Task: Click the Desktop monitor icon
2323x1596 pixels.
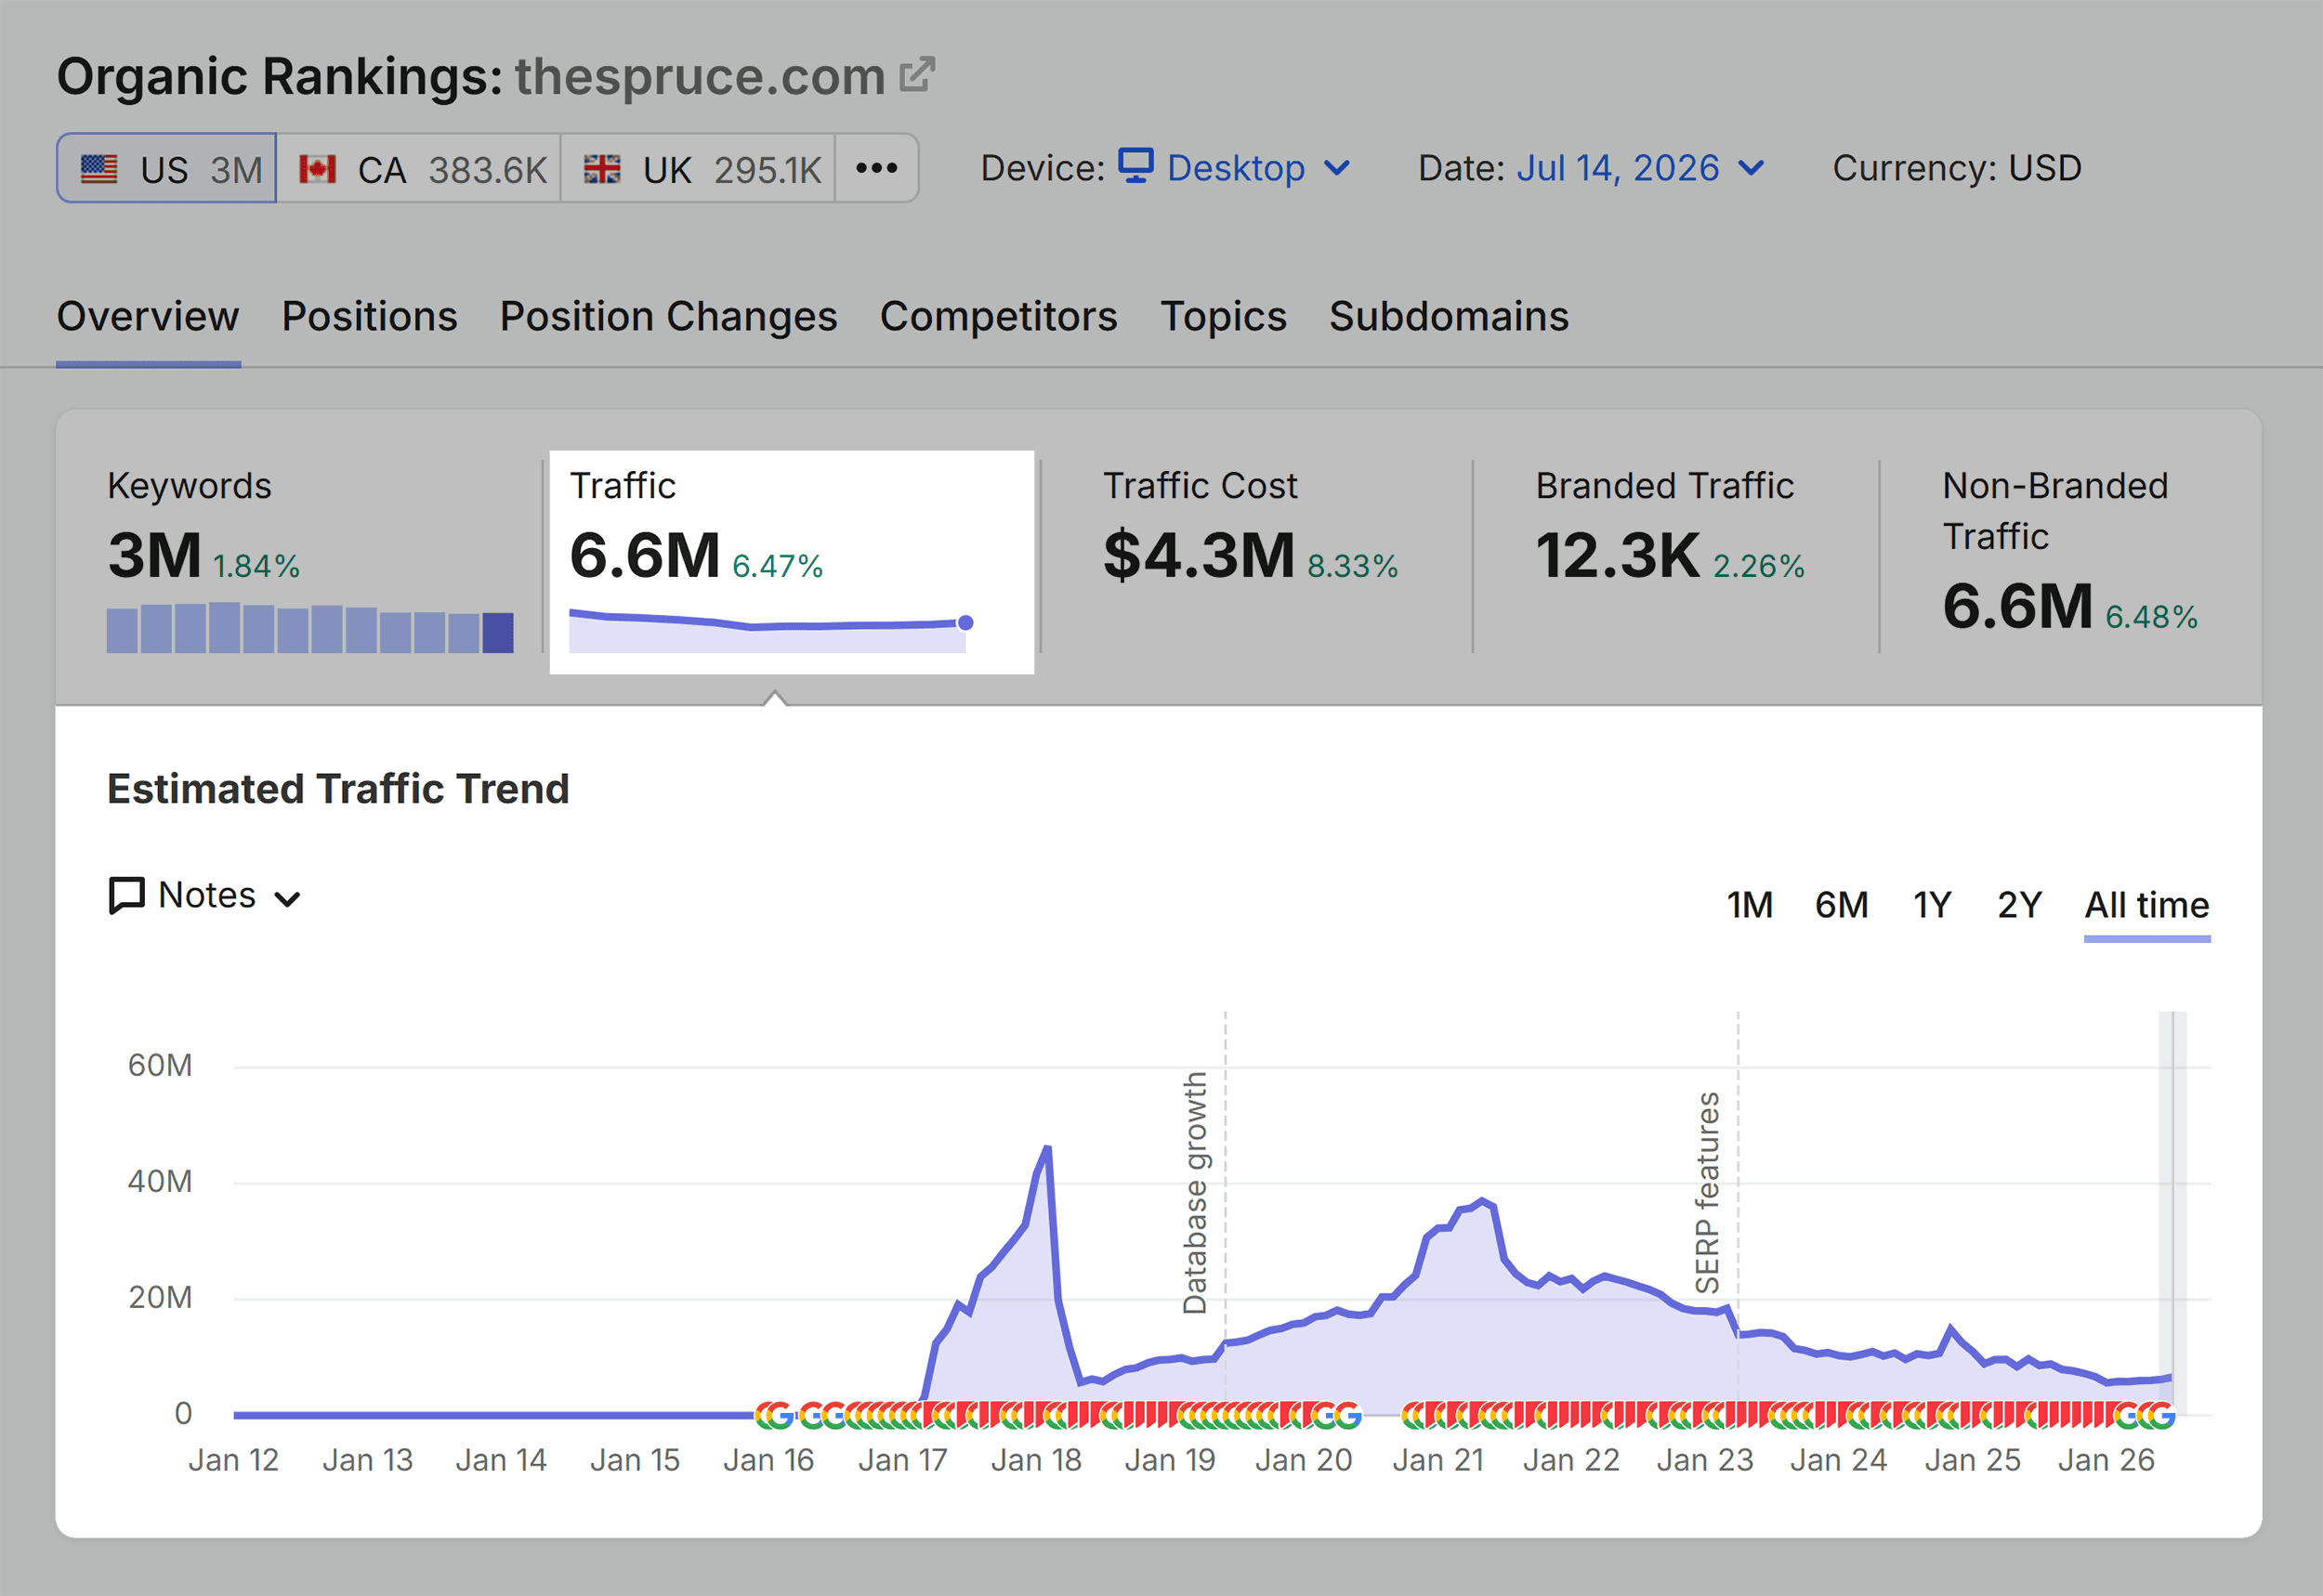Action: point(1135,166)
